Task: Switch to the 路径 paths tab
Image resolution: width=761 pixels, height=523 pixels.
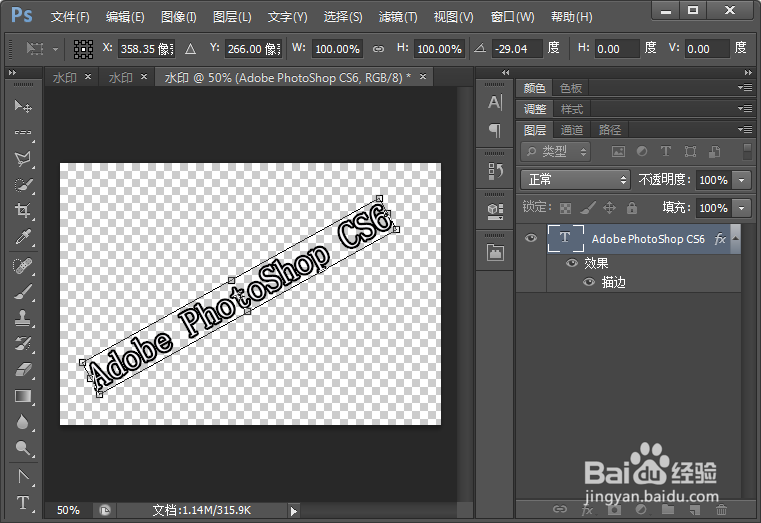Action: 610,130
